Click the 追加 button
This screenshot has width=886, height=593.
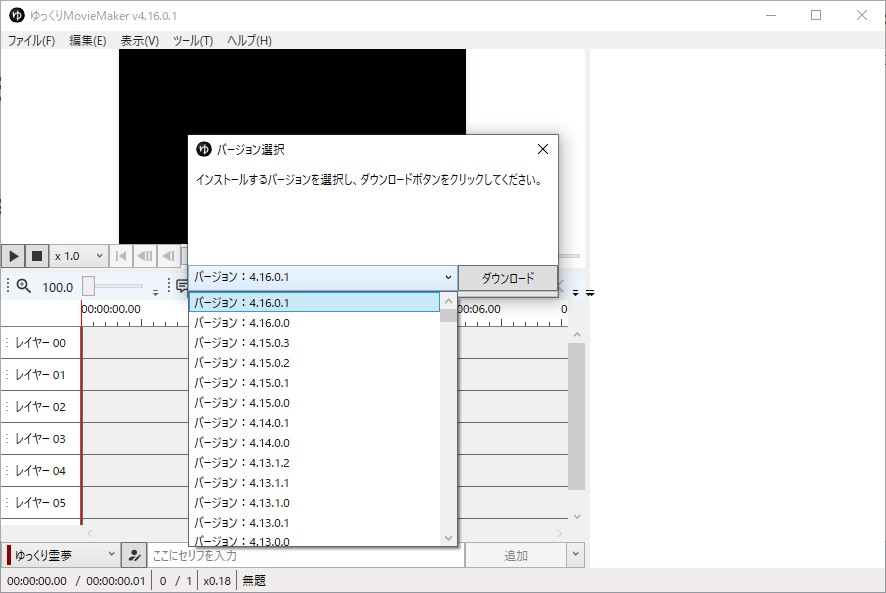tap(515, 555)
